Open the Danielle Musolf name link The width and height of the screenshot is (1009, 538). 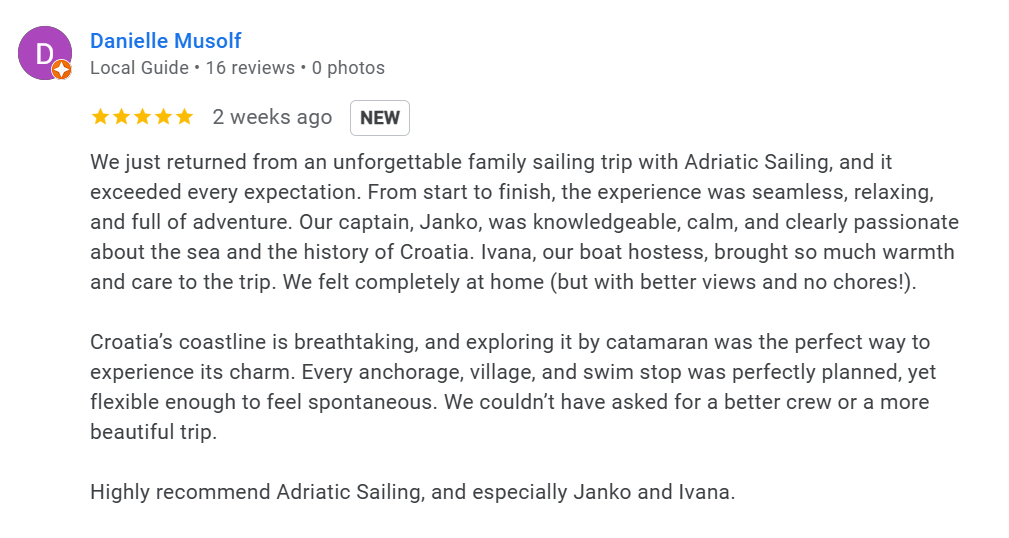[165, 41]
